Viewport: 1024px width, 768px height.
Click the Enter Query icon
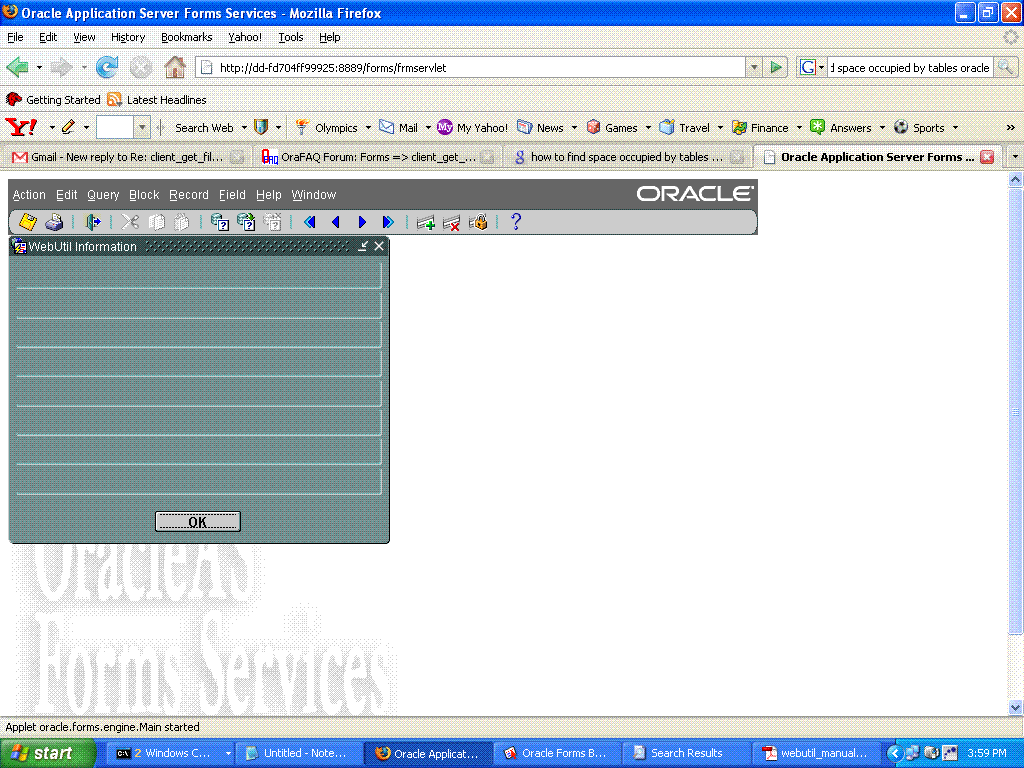click(x=220, y=222)
